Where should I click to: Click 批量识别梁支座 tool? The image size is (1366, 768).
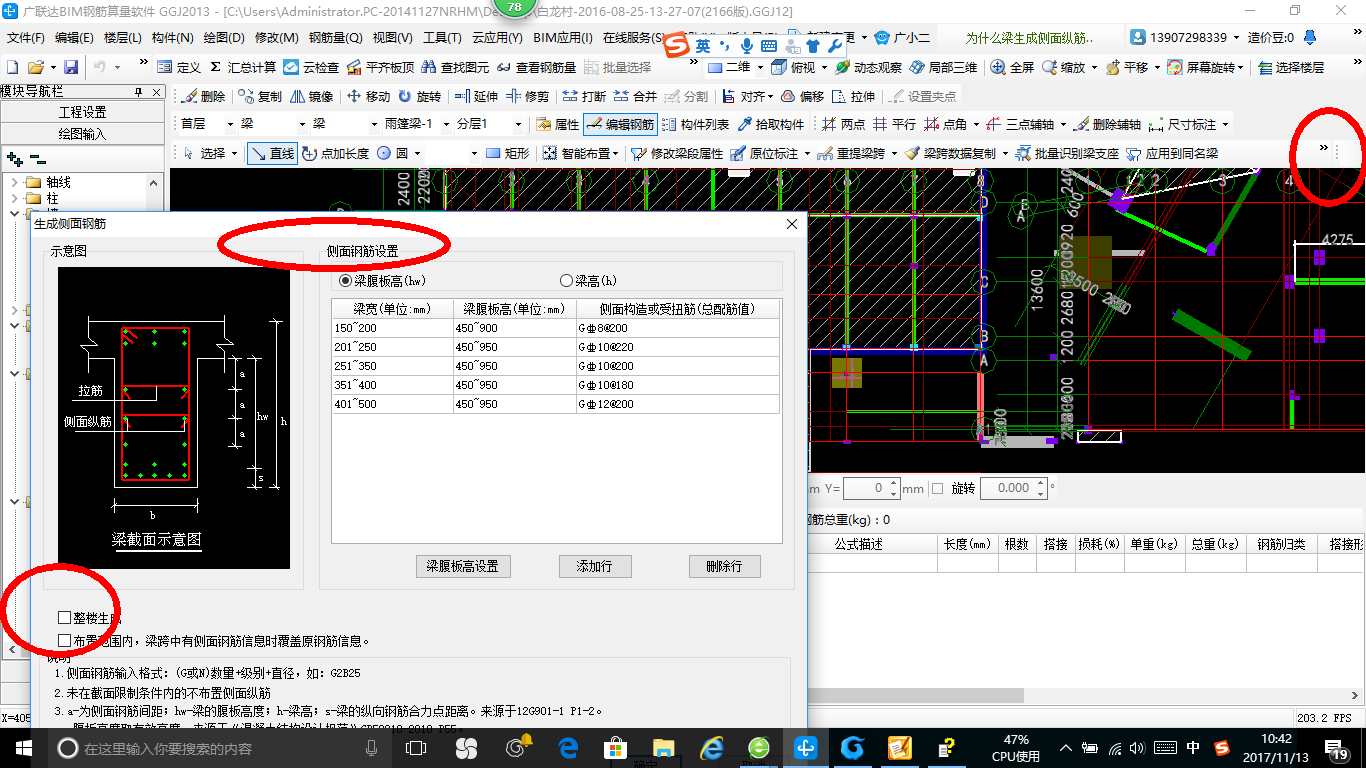[x=1067, y=153]
